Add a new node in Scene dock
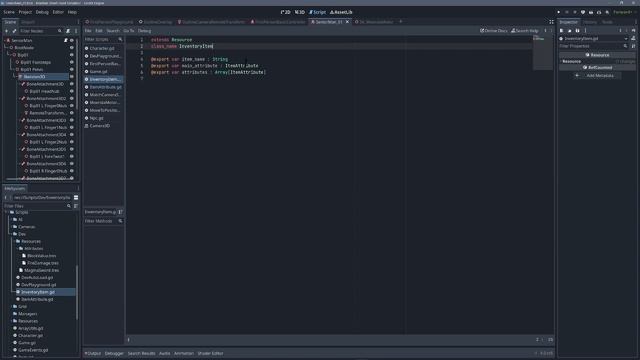 pyautogui.click(x=7, y=31)
